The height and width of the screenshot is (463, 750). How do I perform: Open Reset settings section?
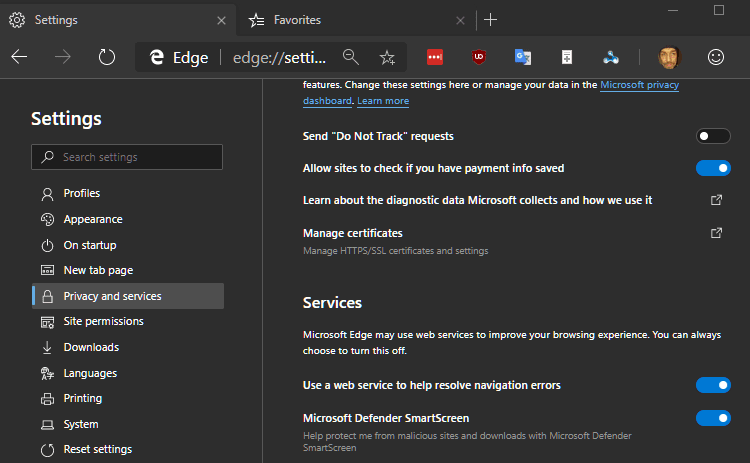point(127,450)
